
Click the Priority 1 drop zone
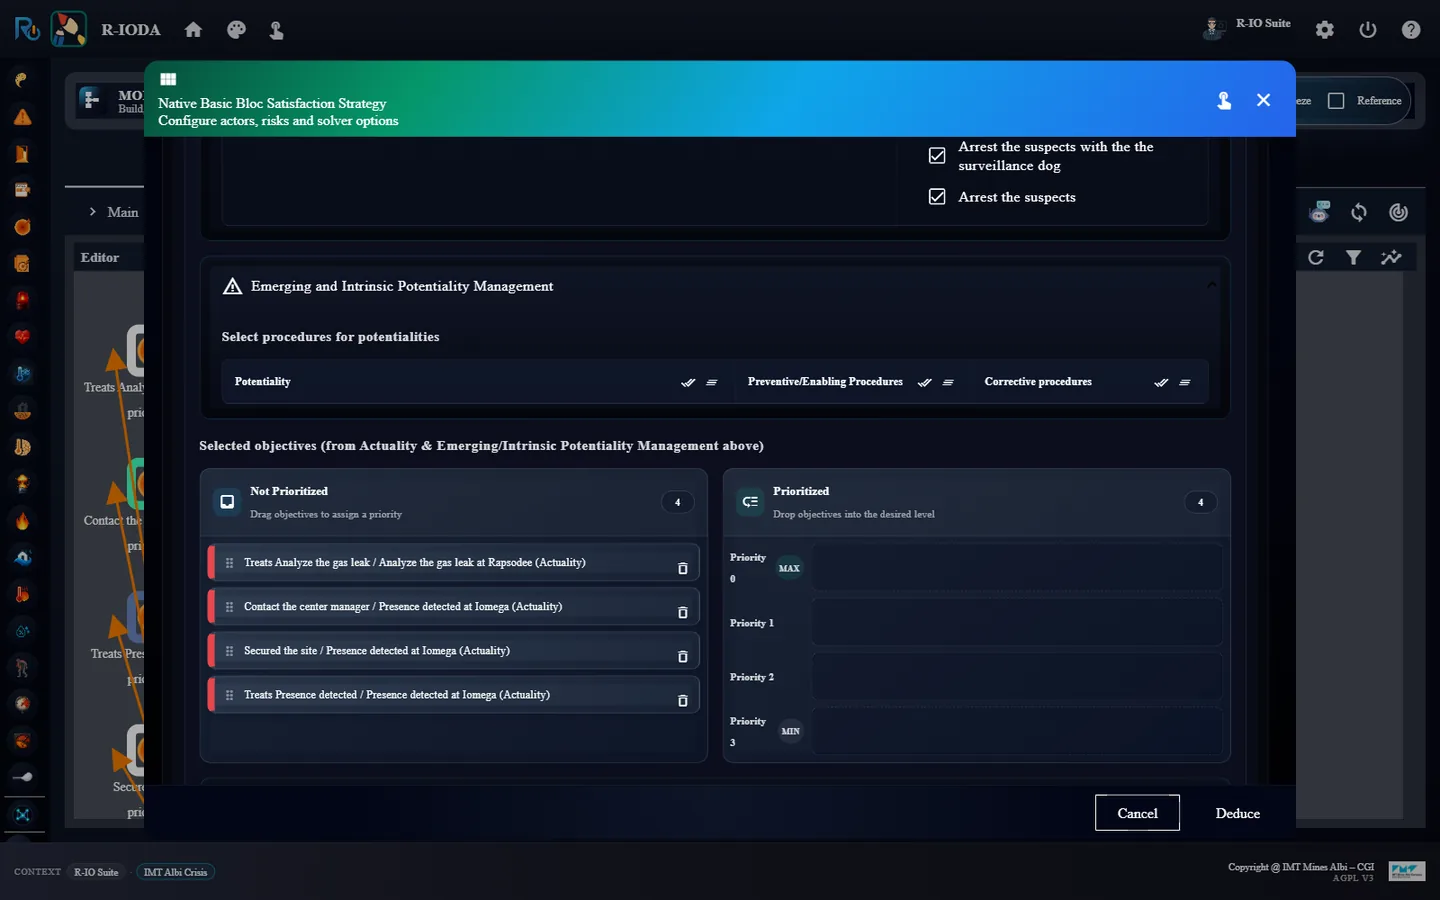(1017, 622)
